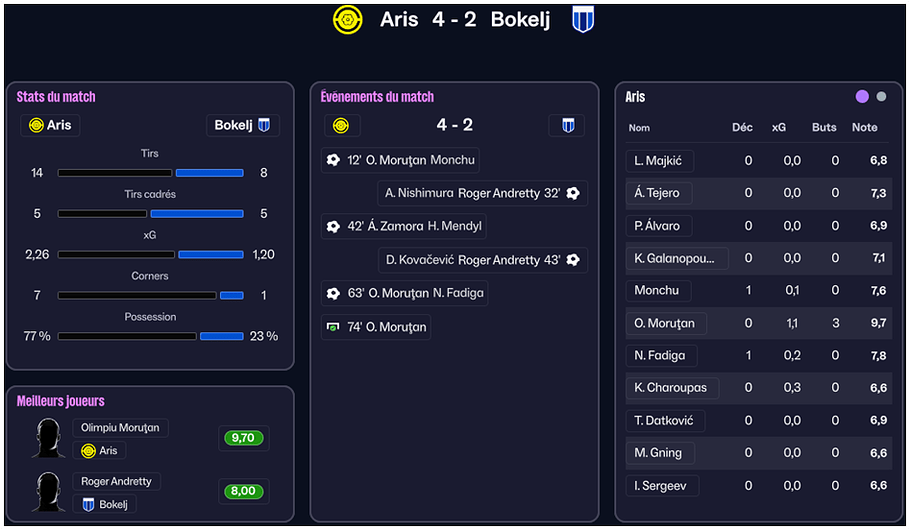This screenshot has height=530, width=910.
Task: Sort the player table by xG column
Action: tap(779, 128)
